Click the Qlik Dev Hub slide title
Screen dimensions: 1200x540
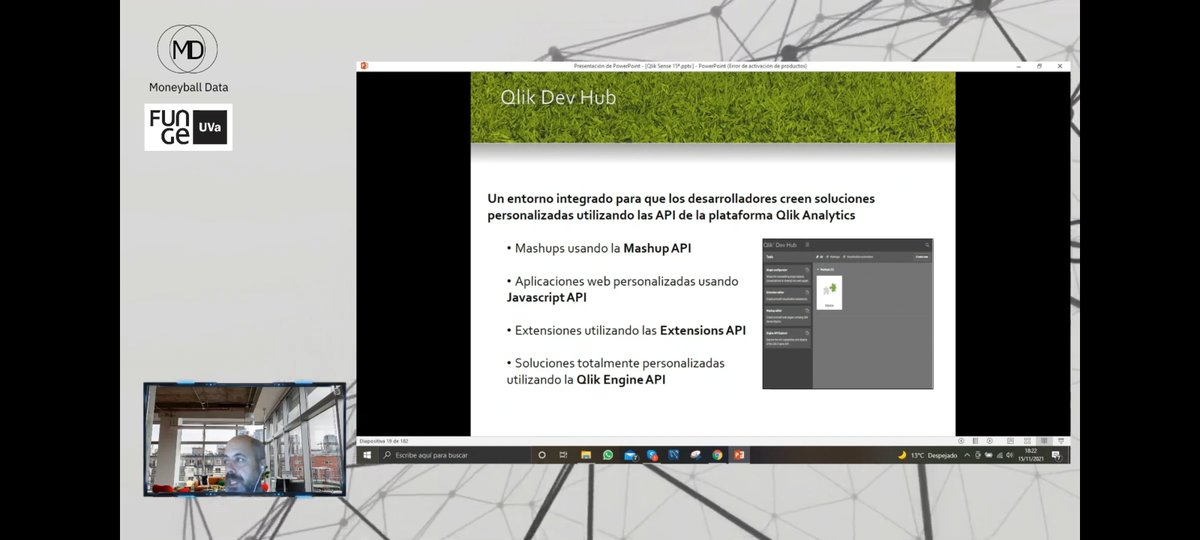click(x=558, y=97)
